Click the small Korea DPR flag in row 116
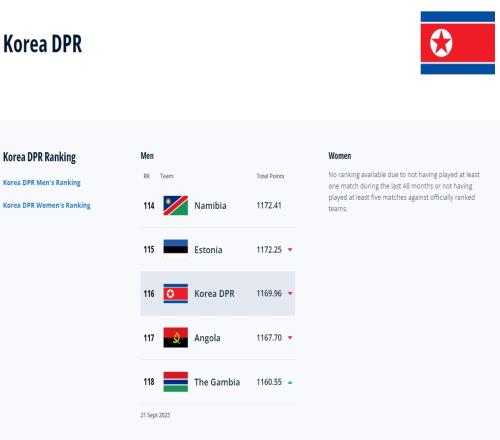500x440 pixels. pos(176,293)
